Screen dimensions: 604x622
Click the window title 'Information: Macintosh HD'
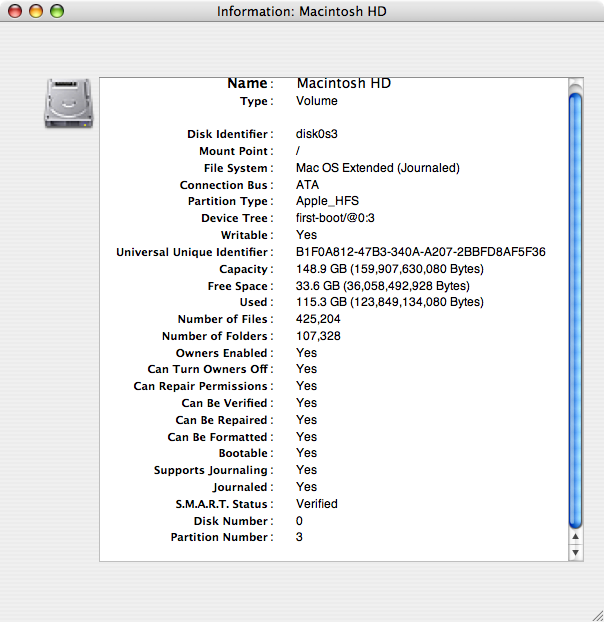coord(301,11)
